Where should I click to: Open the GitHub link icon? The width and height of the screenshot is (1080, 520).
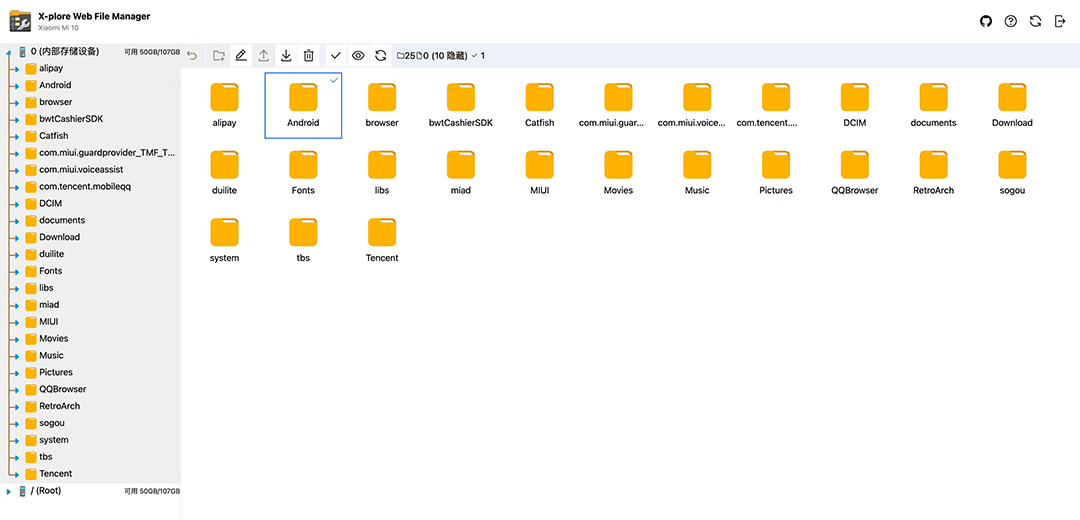pyautogui.click(x=986, y=21)
